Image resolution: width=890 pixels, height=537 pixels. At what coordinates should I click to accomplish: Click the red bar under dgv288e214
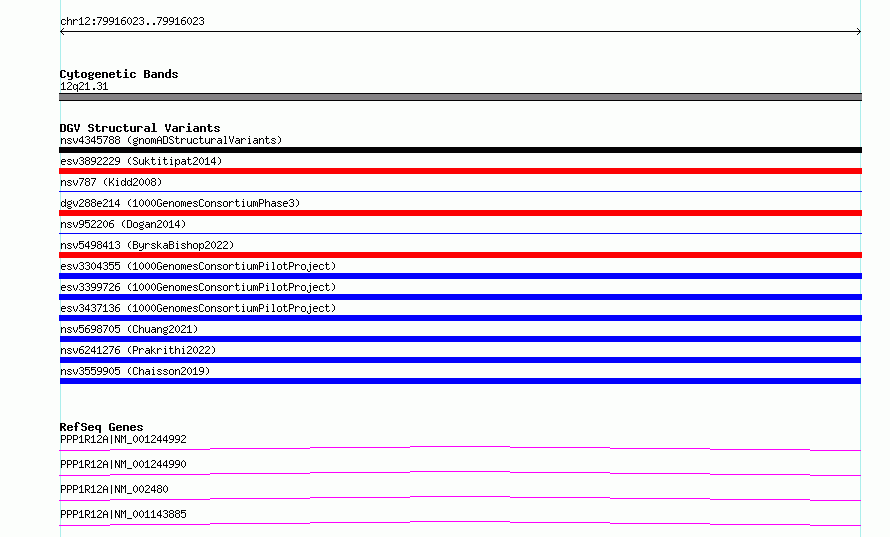pyautogui.click(x=460, y=213)
